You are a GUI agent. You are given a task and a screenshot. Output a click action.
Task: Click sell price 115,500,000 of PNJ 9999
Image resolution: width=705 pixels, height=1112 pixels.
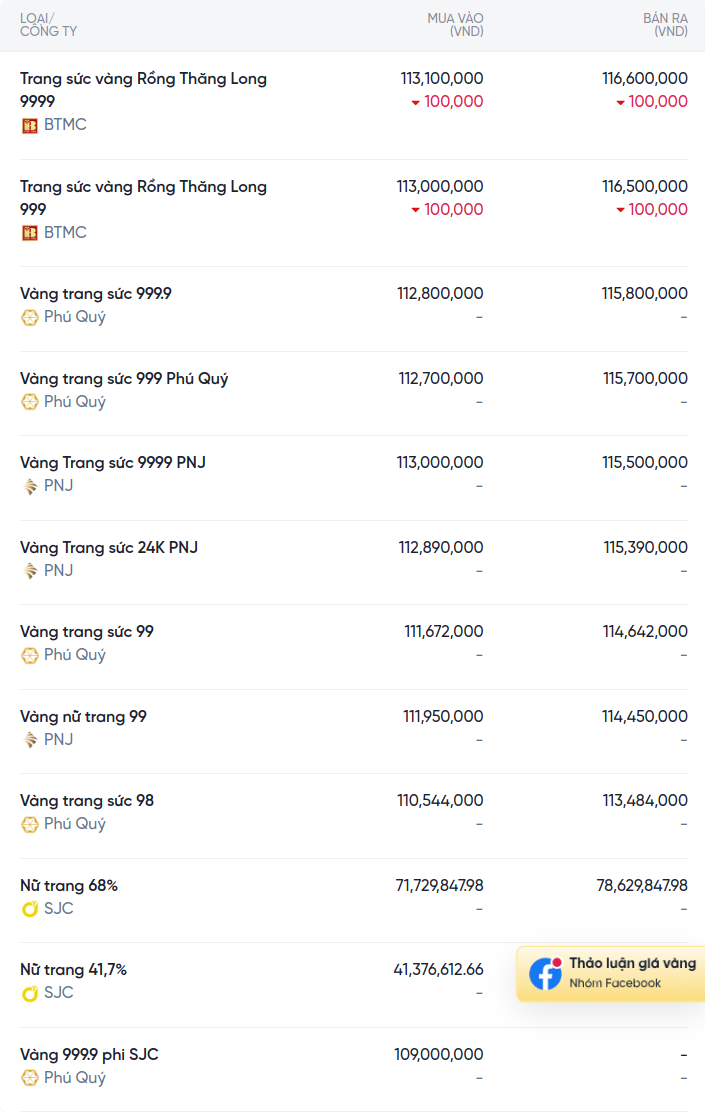coord(645,462)
